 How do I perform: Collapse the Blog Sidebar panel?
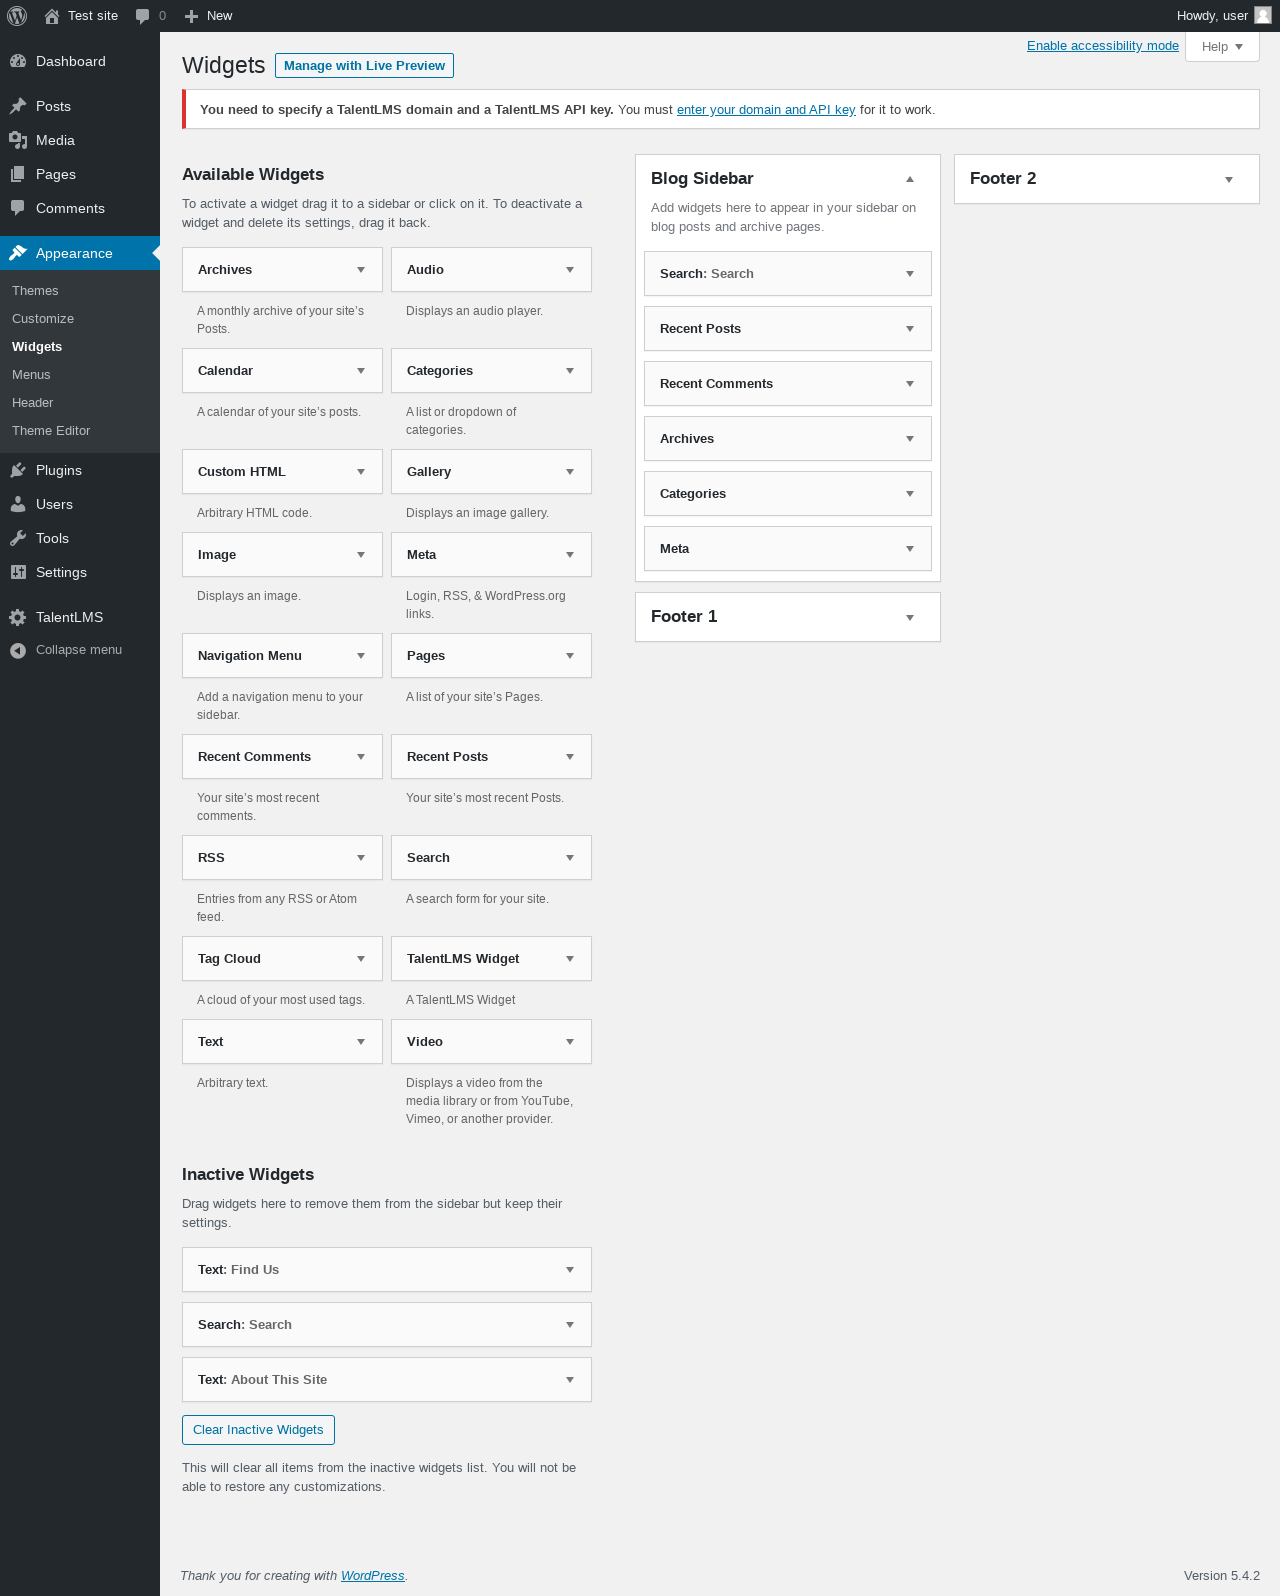point(910,179)
